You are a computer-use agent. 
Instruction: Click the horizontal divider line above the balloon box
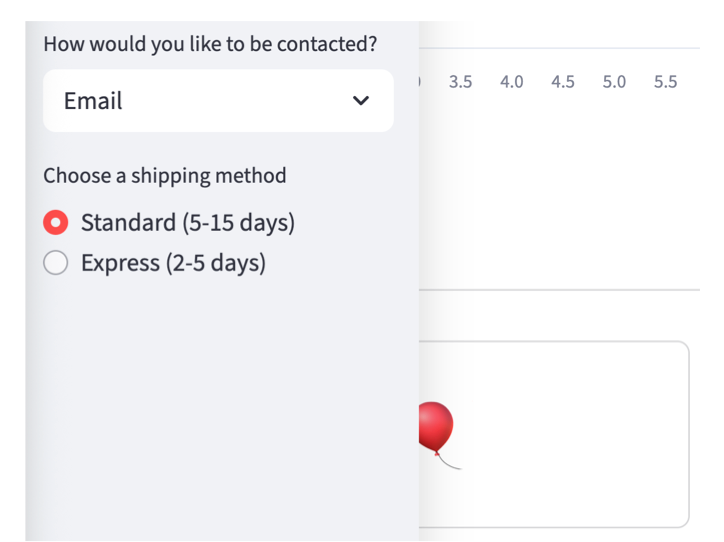560,290
